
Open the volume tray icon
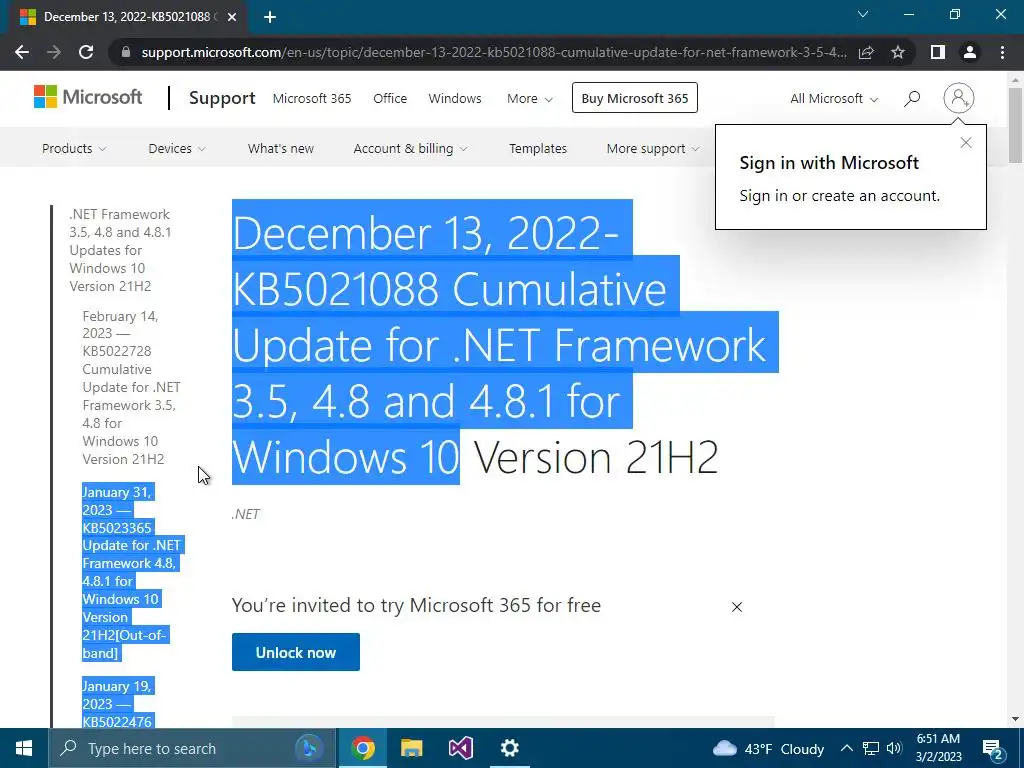tap(894, 748)
